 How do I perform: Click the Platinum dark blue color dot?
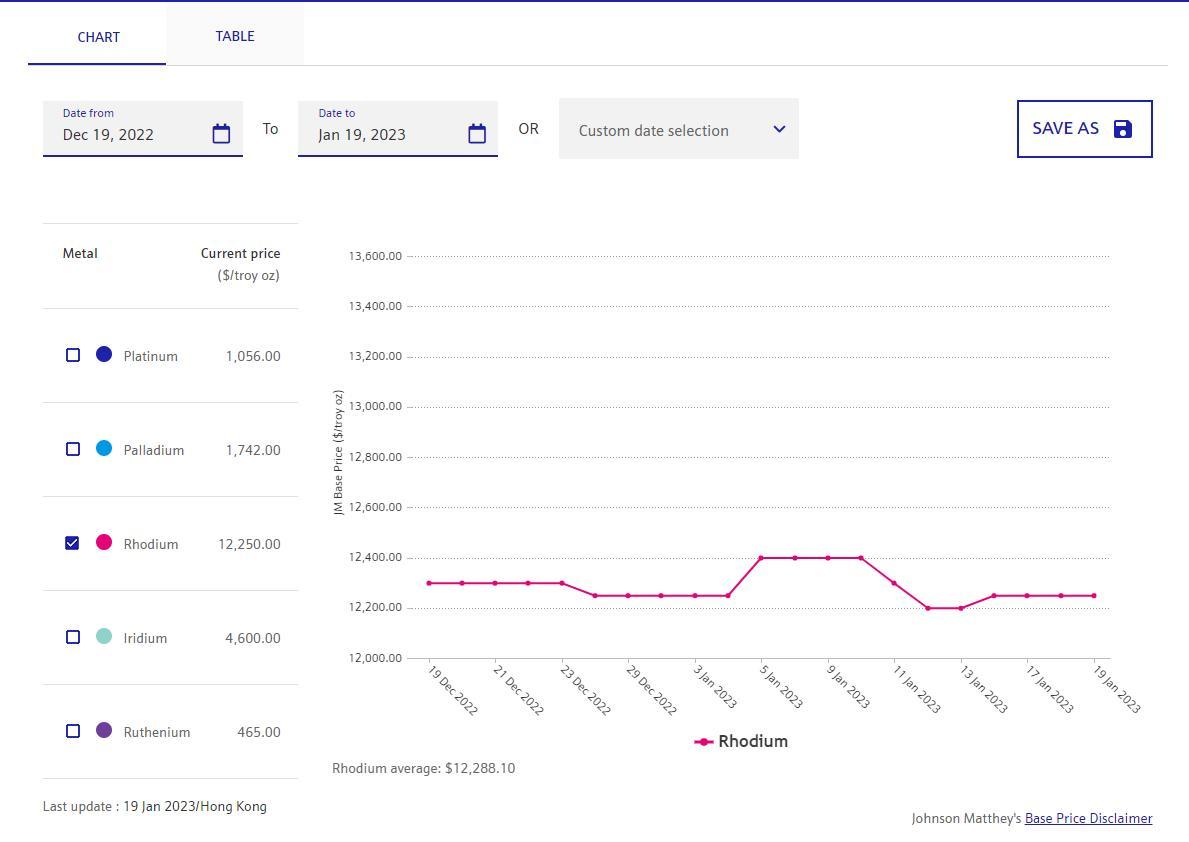(104, 355)
